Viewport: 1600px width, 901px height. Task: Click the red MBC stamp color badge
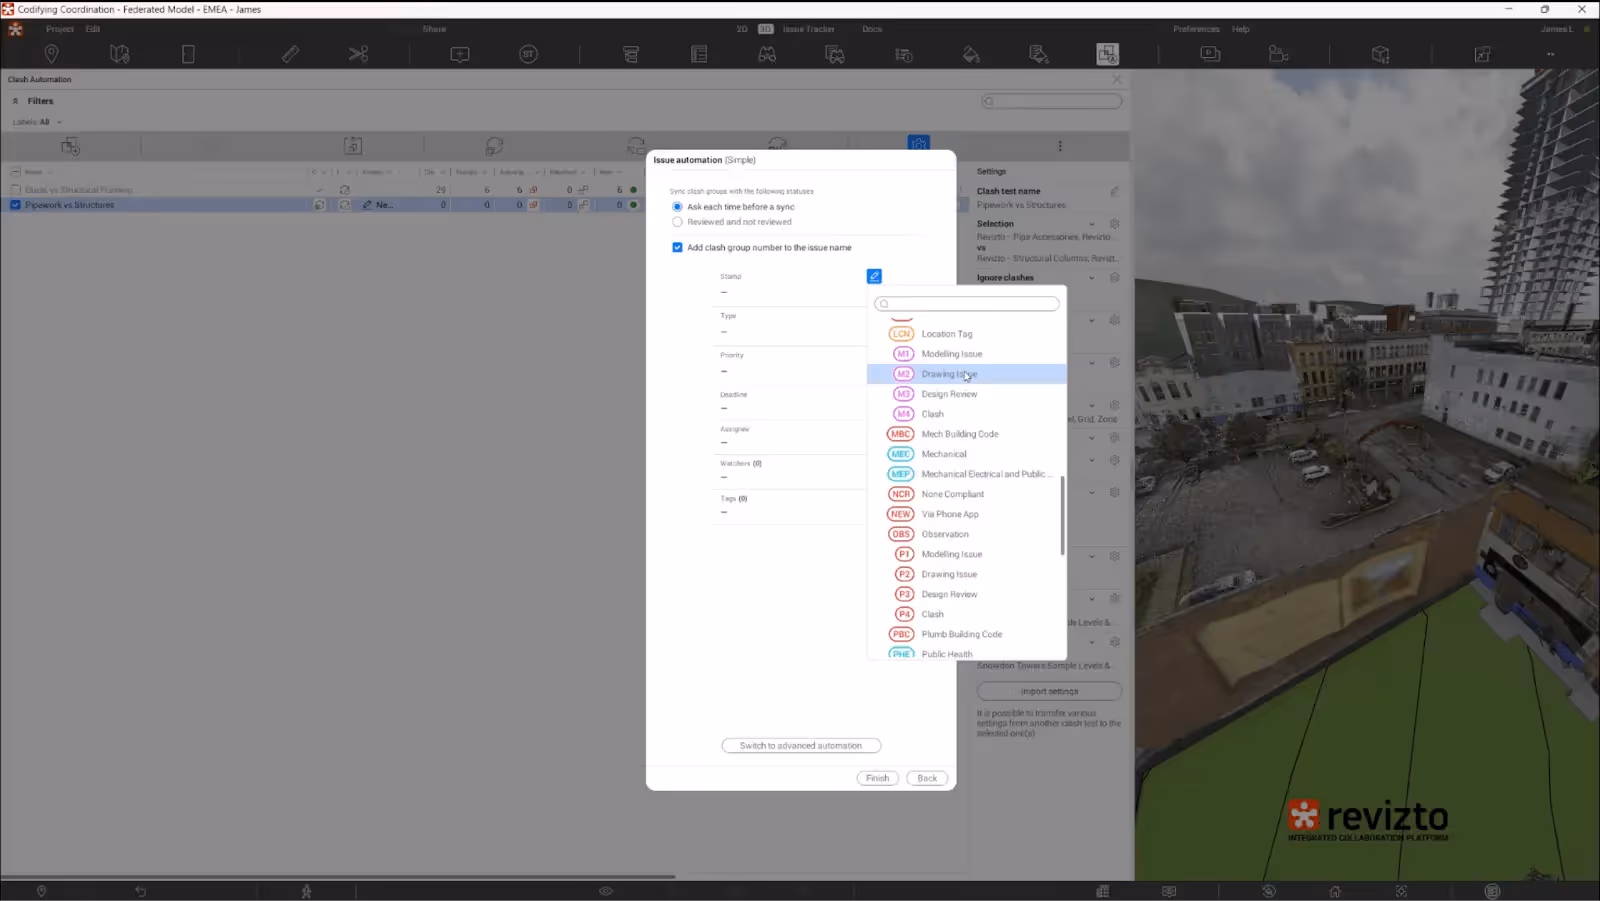(899, 434)
